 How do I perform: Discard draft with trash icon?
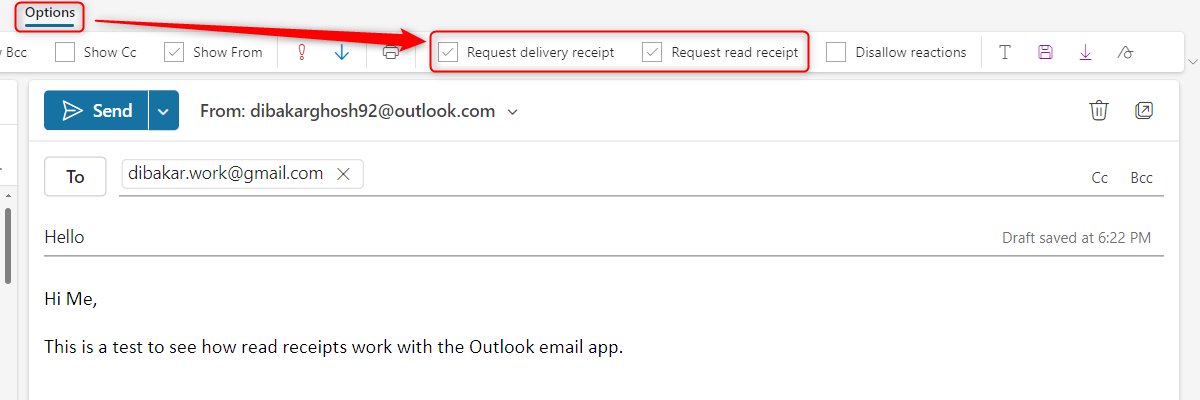coord(1099,110)
